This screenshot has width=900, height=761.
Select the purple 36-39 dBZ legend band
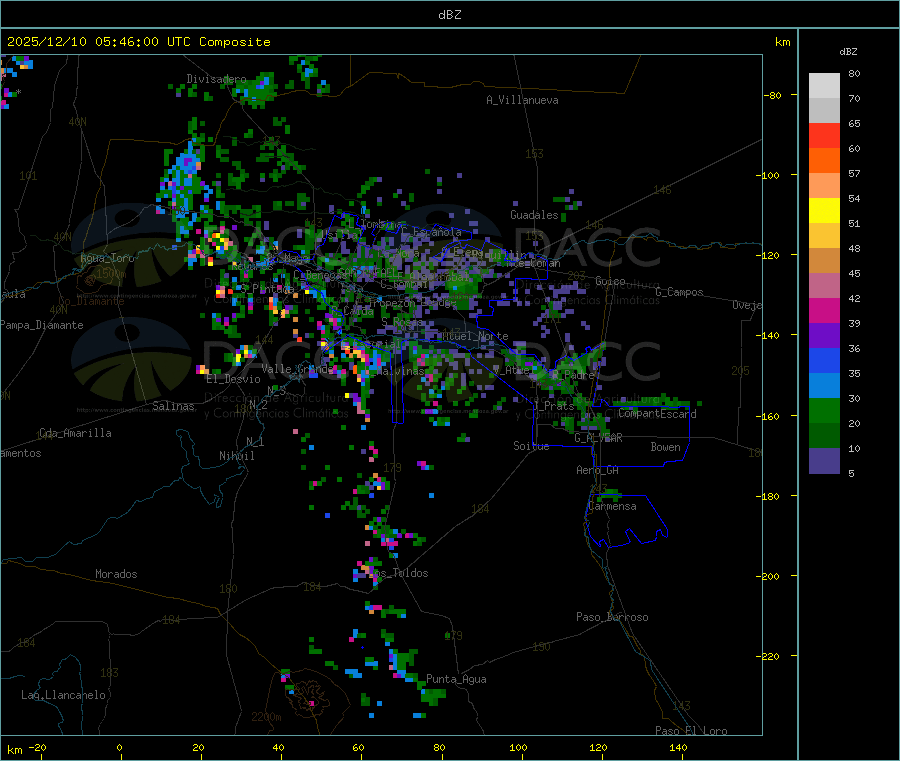824,336
